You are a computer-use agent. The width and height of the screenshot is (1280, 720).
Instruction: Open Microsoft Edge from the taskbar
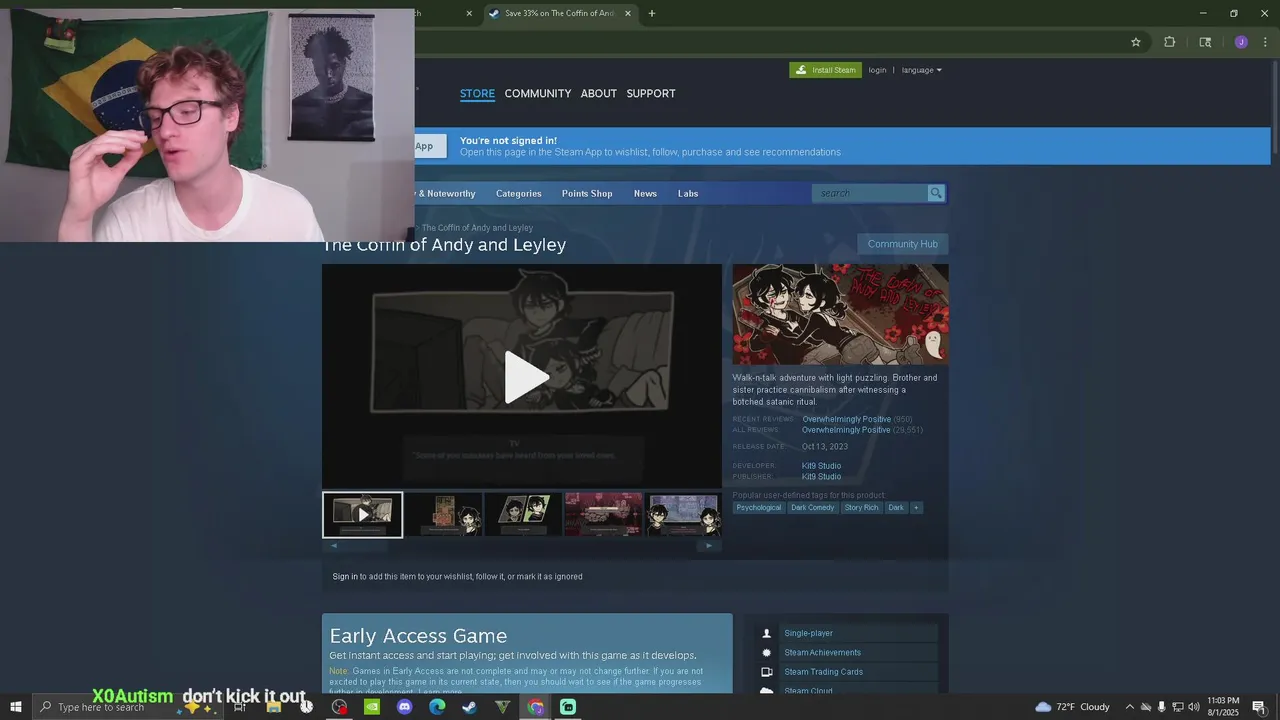[437, 707]
